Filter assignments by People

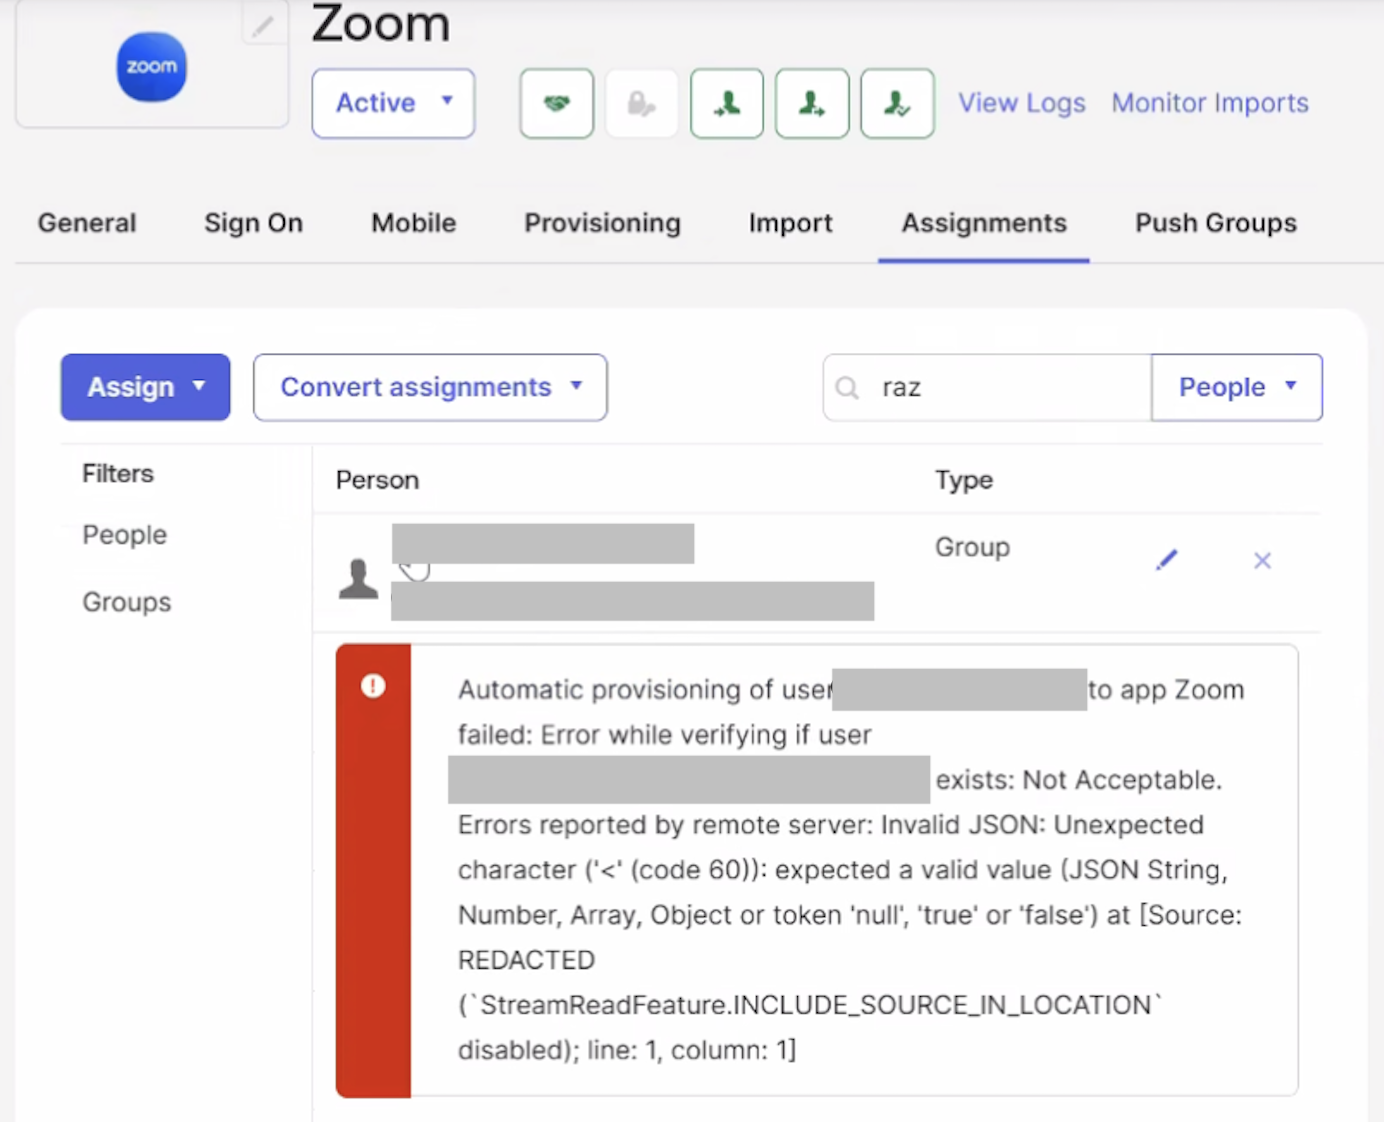pyautogui.click(x=125, y=535)
